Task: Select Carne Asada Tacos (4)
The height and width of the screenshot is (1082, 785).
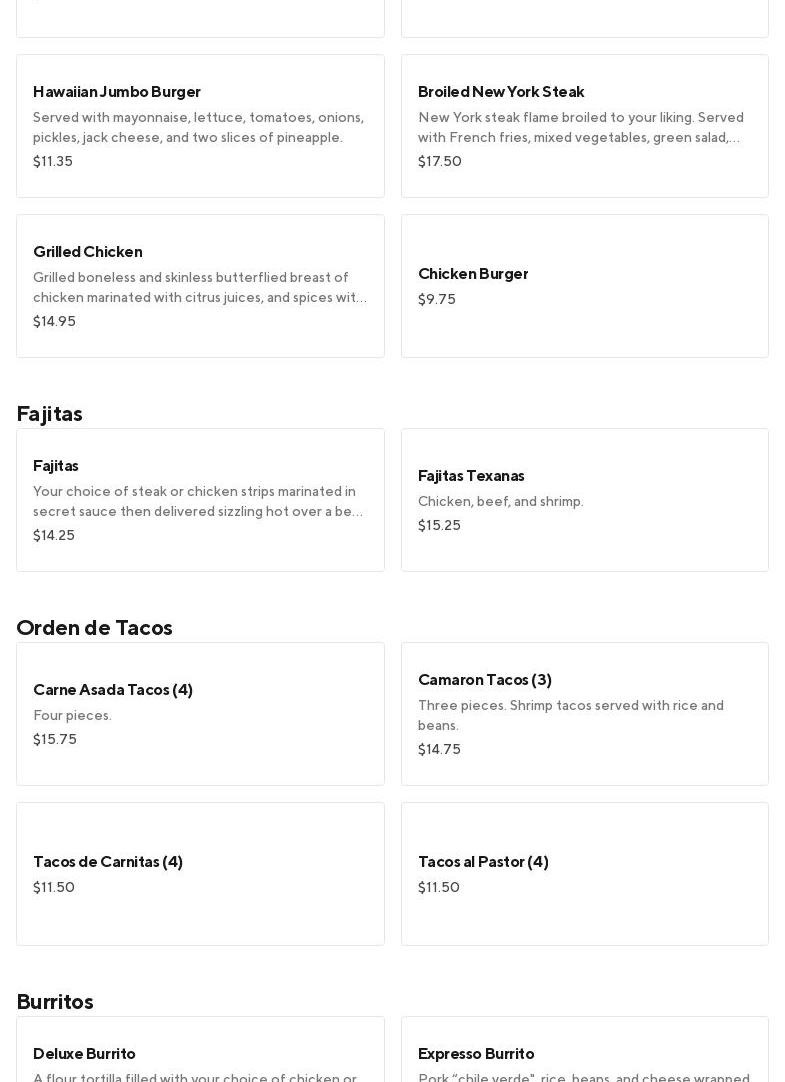Action: (x=200, y=713)
